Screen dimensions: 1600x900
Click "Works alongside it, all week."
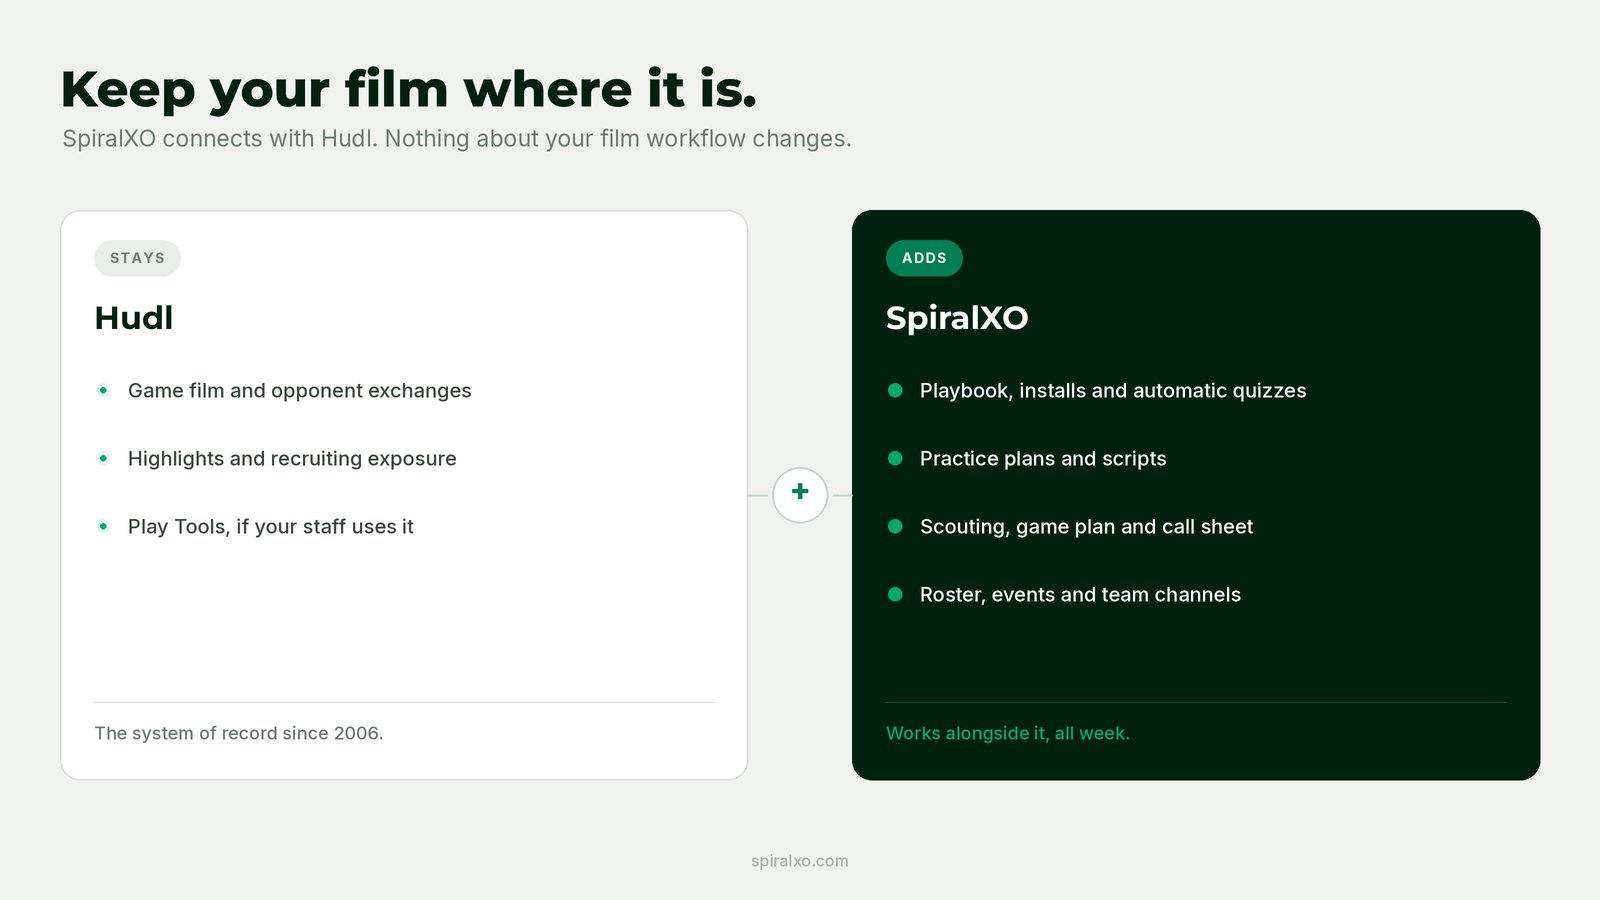(1008, 733)
